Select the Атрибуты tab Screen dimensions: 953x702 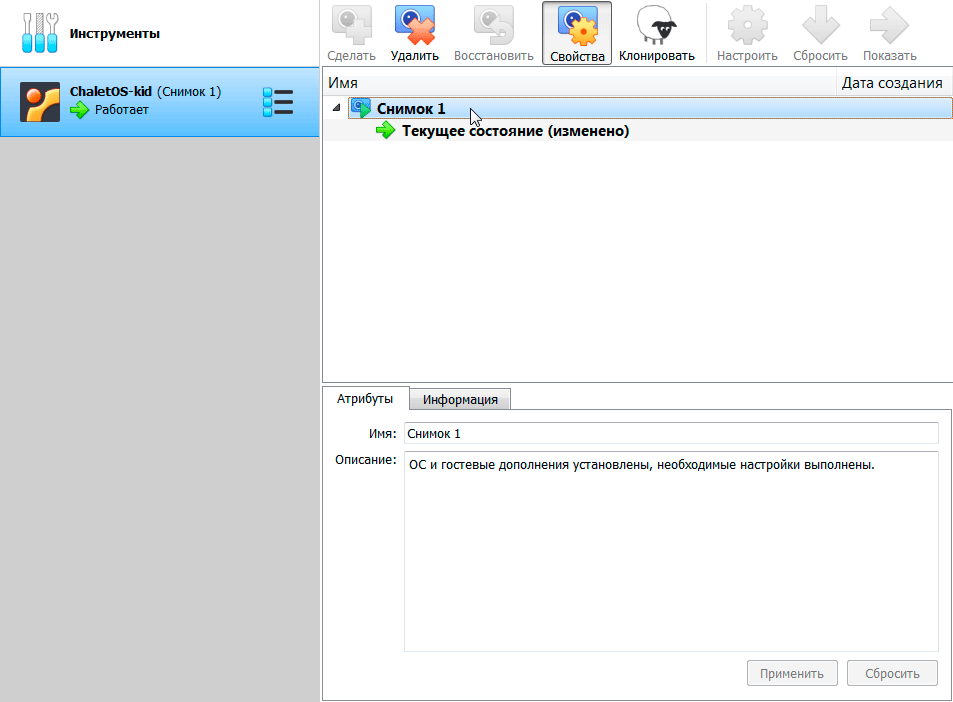(365, 399)
